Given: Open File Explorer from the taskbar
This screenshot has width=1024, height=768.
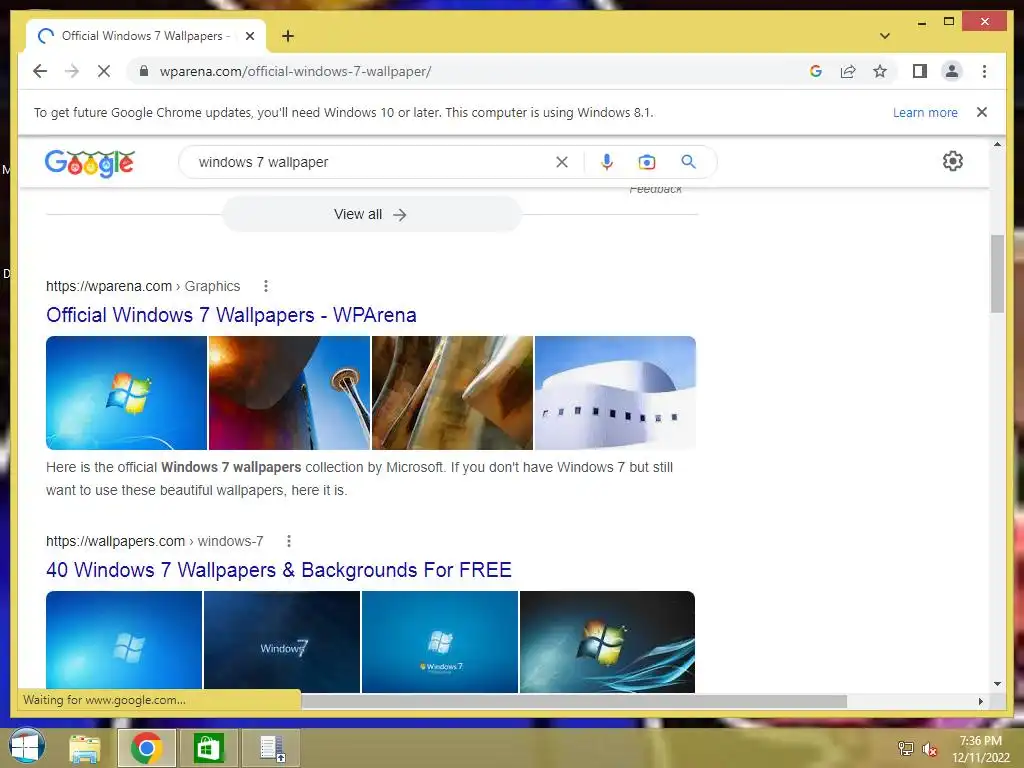Looking at the screenshot, I should [85, 748].
